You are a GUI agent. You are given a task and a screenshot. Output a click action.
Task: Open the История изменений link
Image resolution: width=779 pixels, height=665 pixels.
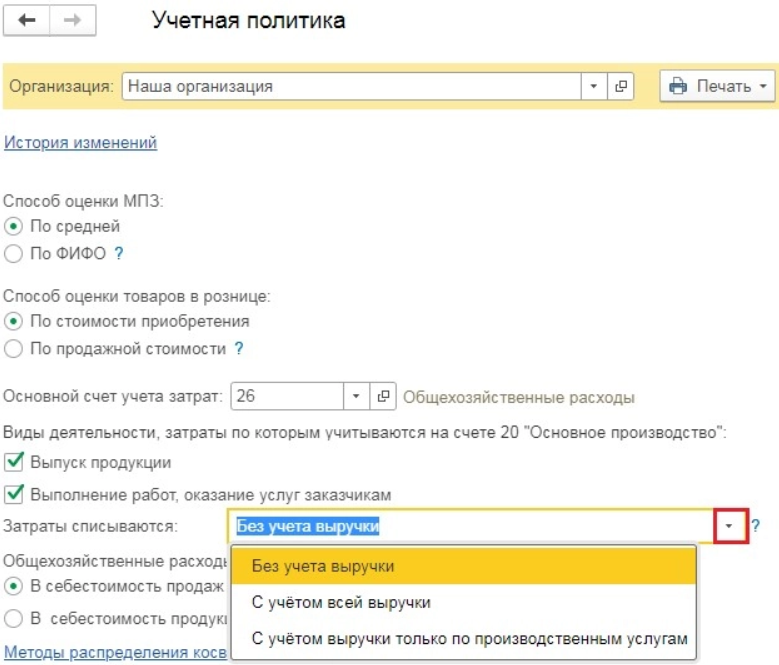click(x=81, y=143)
